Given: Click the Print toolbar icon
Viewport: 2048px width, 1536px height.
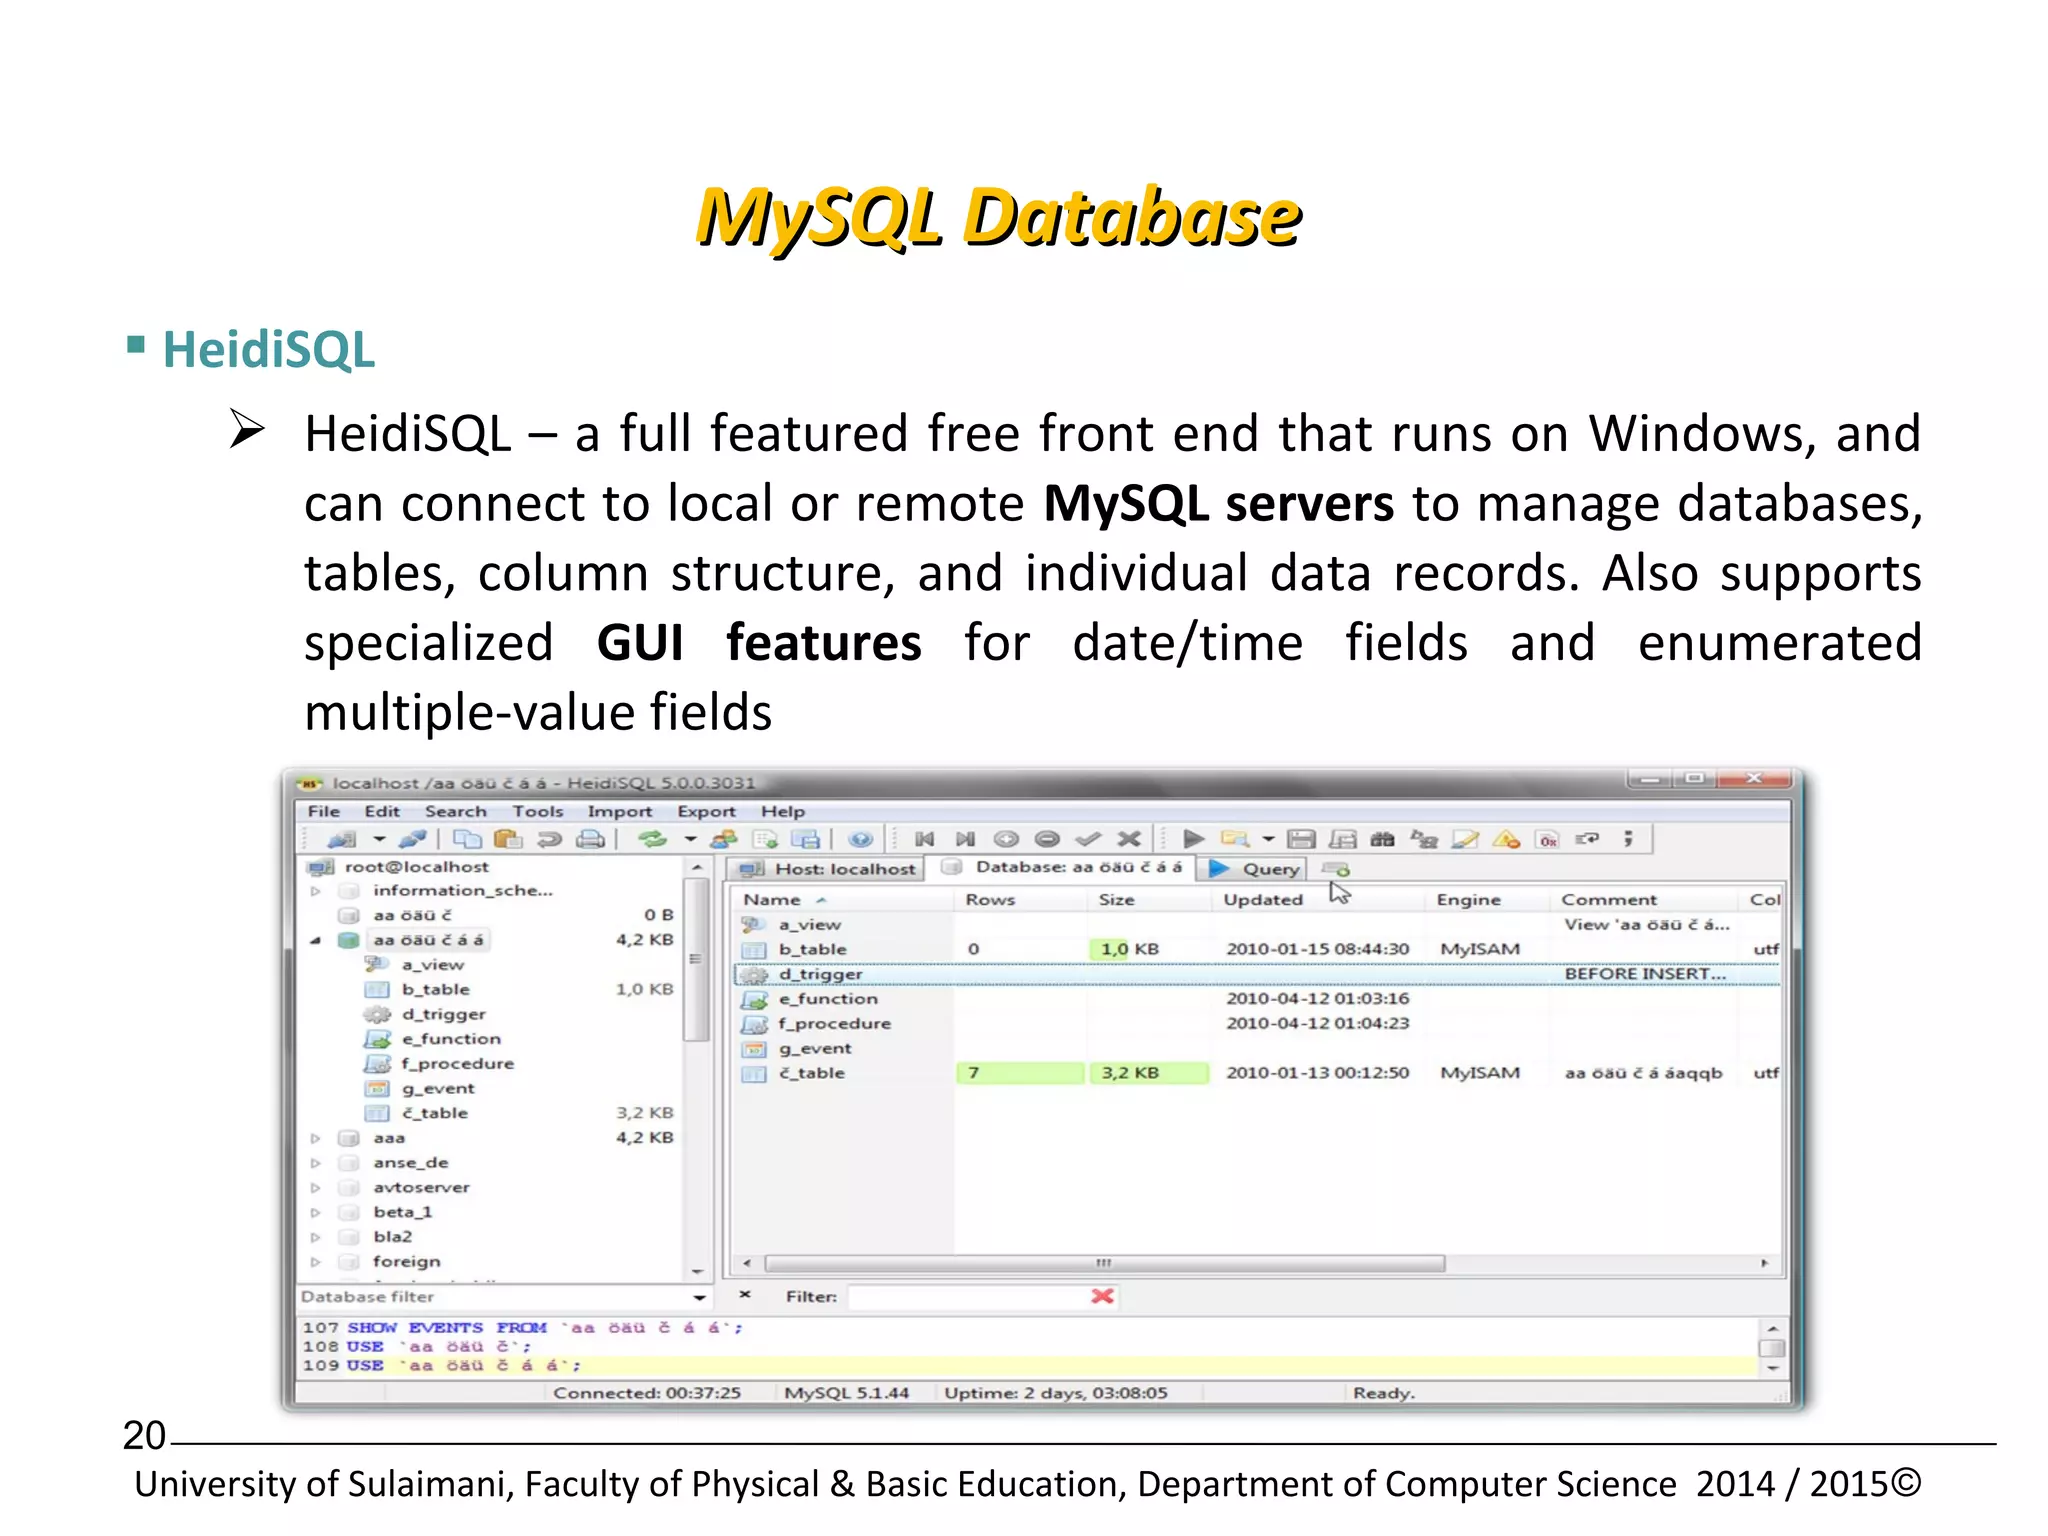Looking at the screenshot, I should (590, 839).
